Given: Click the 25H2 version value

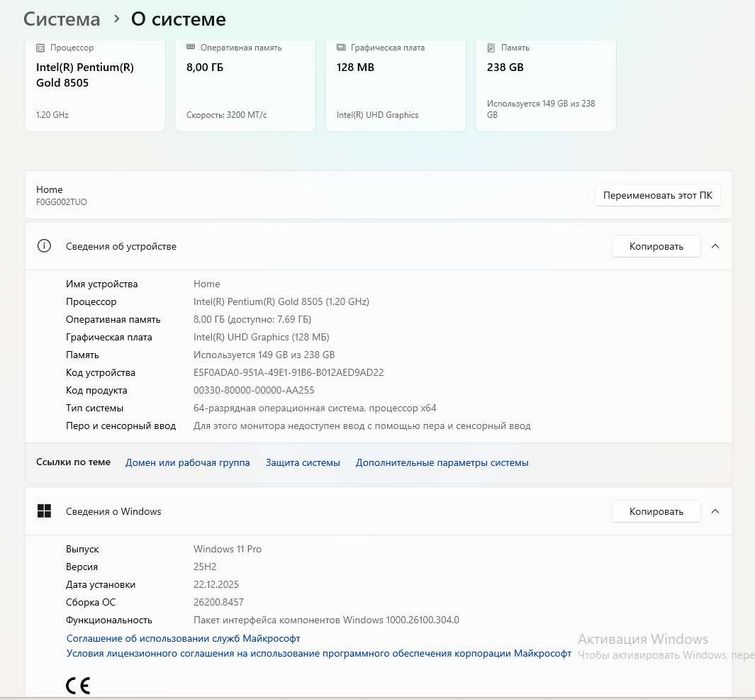Looking at the screenshot, I should [x=205, y=567].
